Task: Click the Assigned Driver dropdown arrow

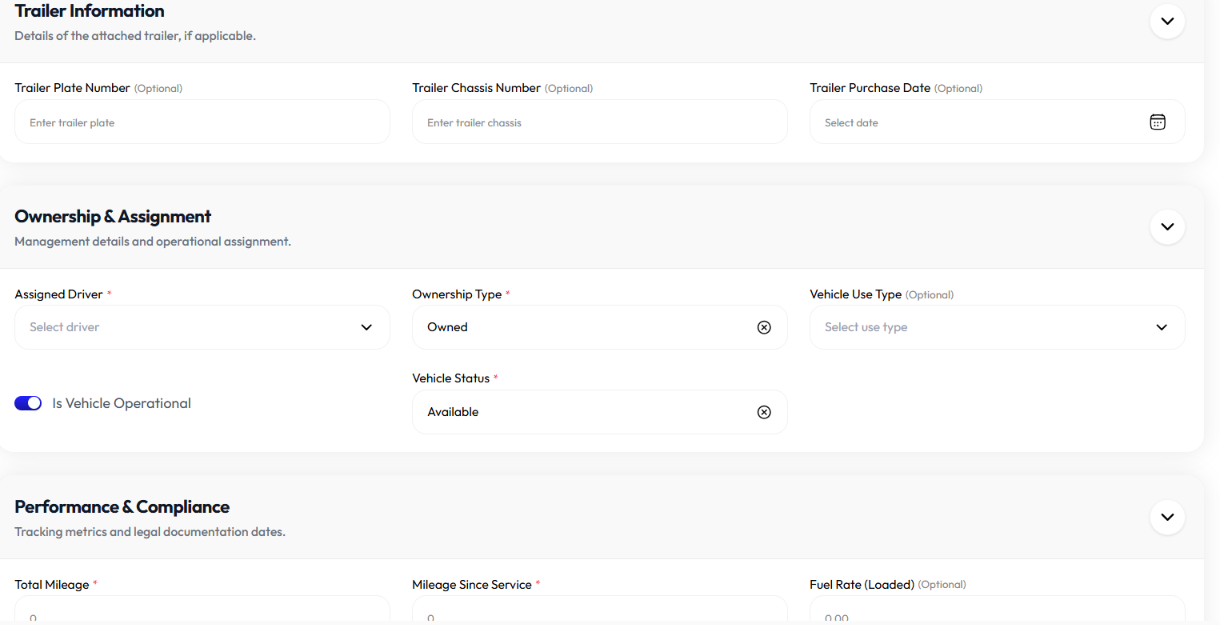Action: 366,327
